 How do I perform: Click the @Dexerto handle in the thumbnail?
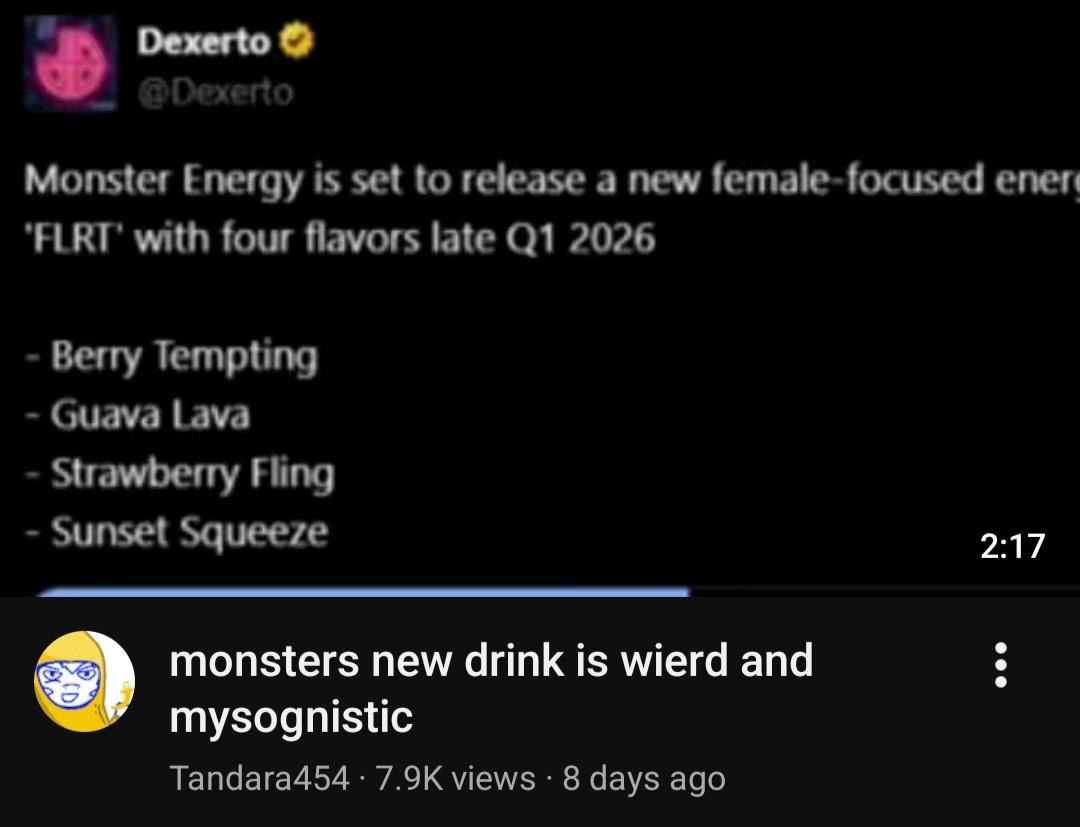(216, 92)
